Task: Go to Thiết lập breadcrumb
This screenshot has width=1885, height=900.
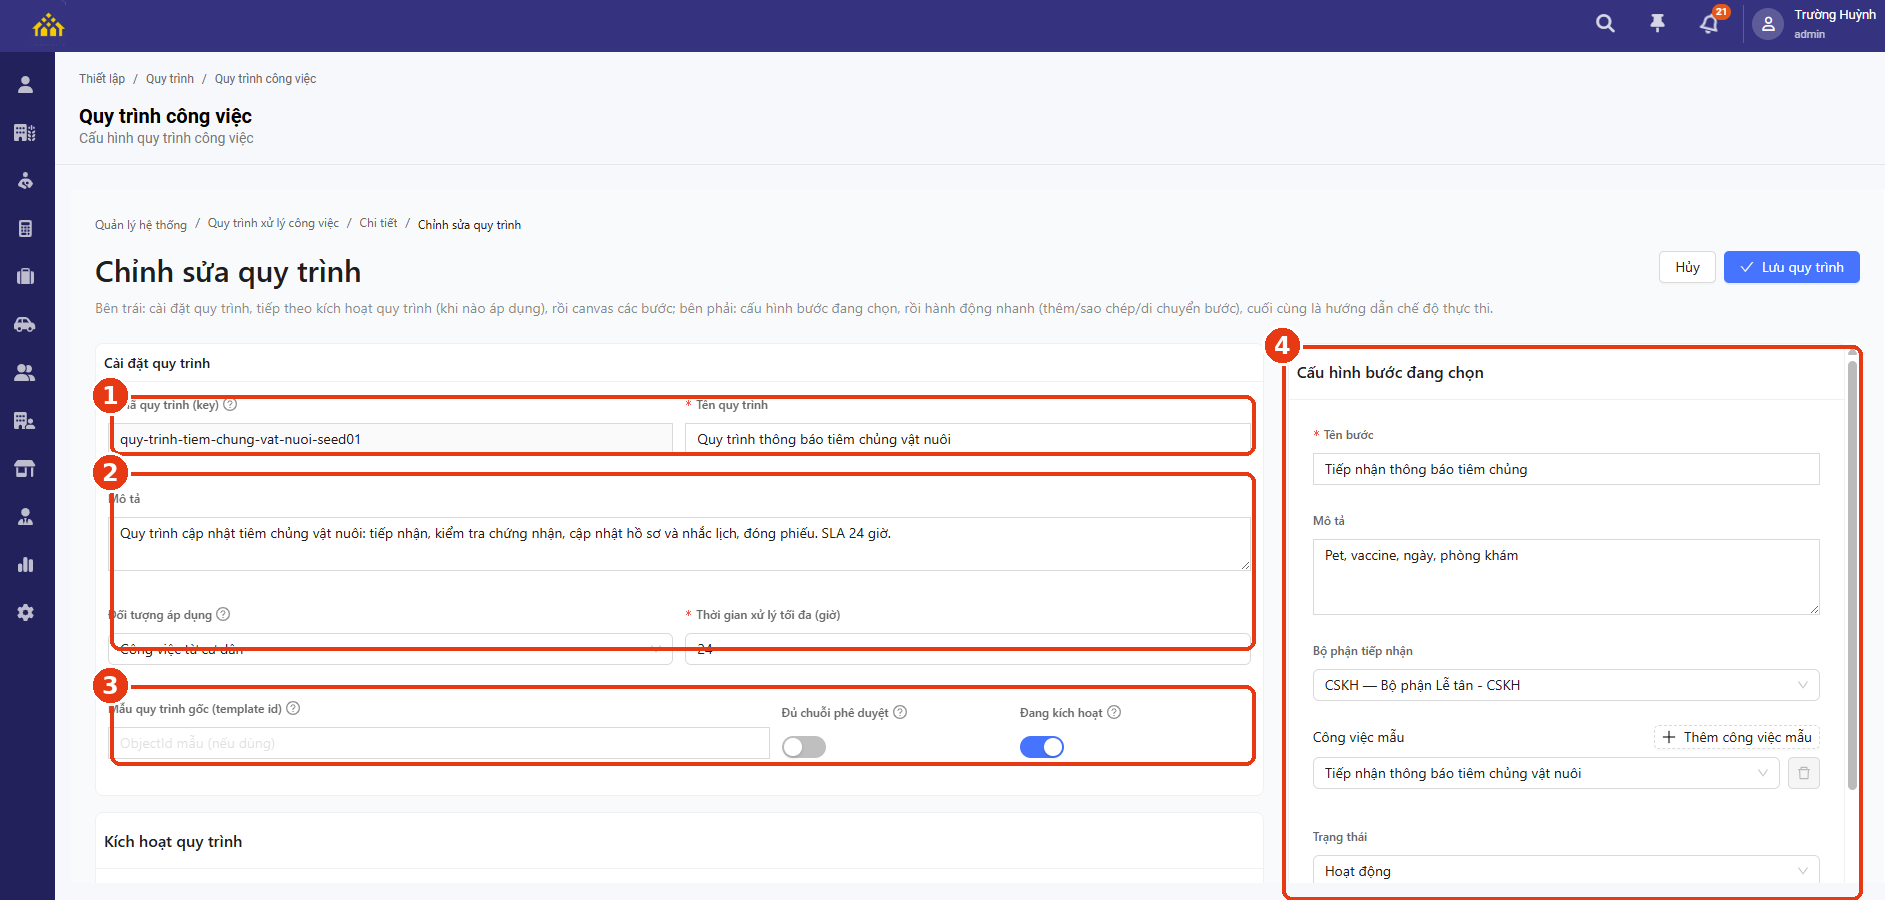Action: click(102, 79)
